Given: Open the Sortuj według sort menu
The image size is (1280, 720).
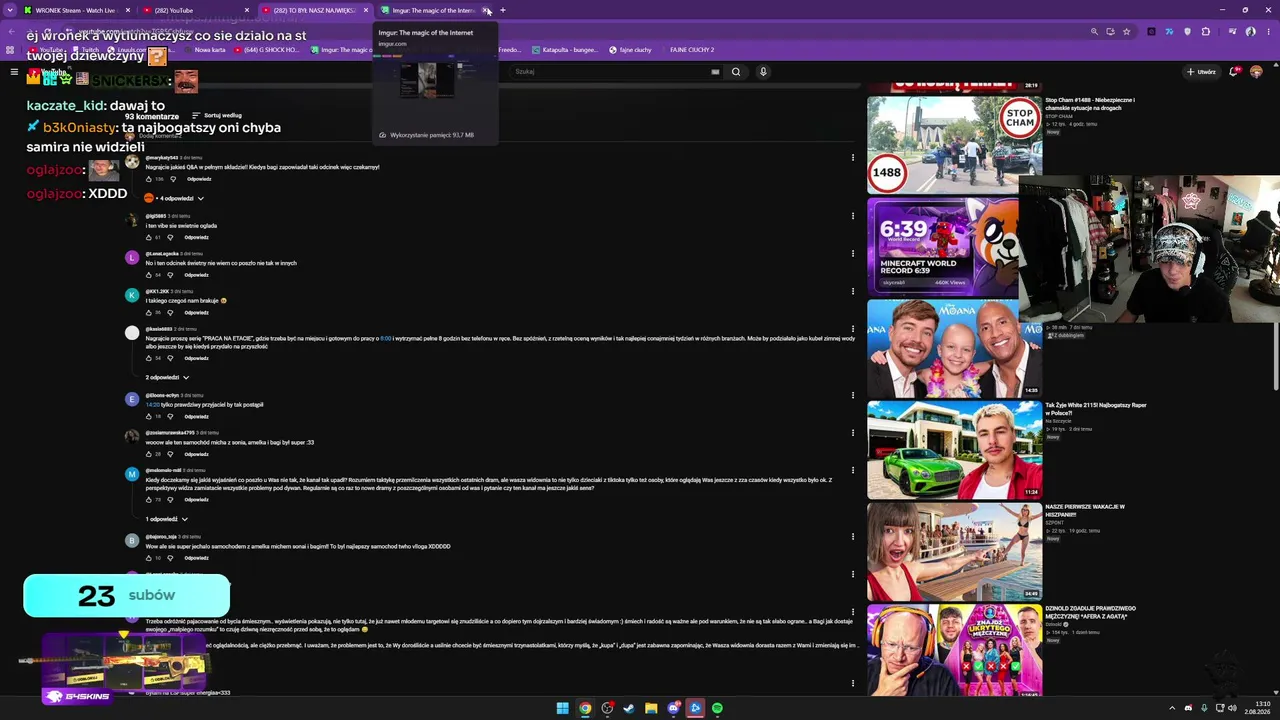Looking at the screenshot, I should click(216, 116).
